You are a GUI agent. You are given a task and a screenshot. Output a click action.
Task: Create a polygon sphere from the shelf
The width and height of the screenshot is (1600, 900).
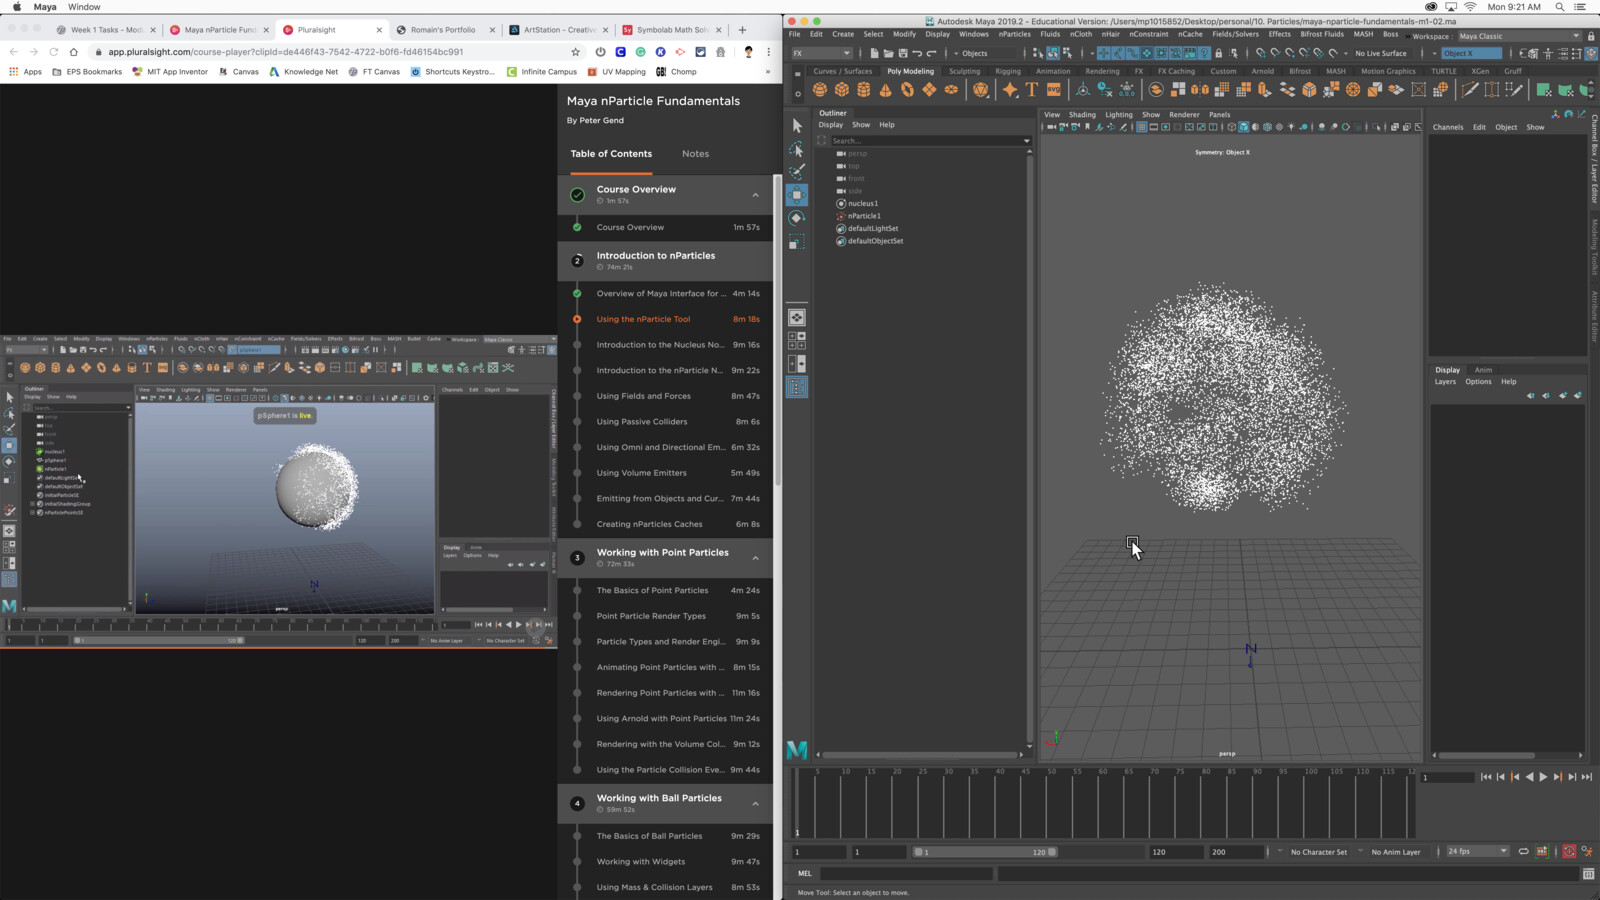pos(820,89)
